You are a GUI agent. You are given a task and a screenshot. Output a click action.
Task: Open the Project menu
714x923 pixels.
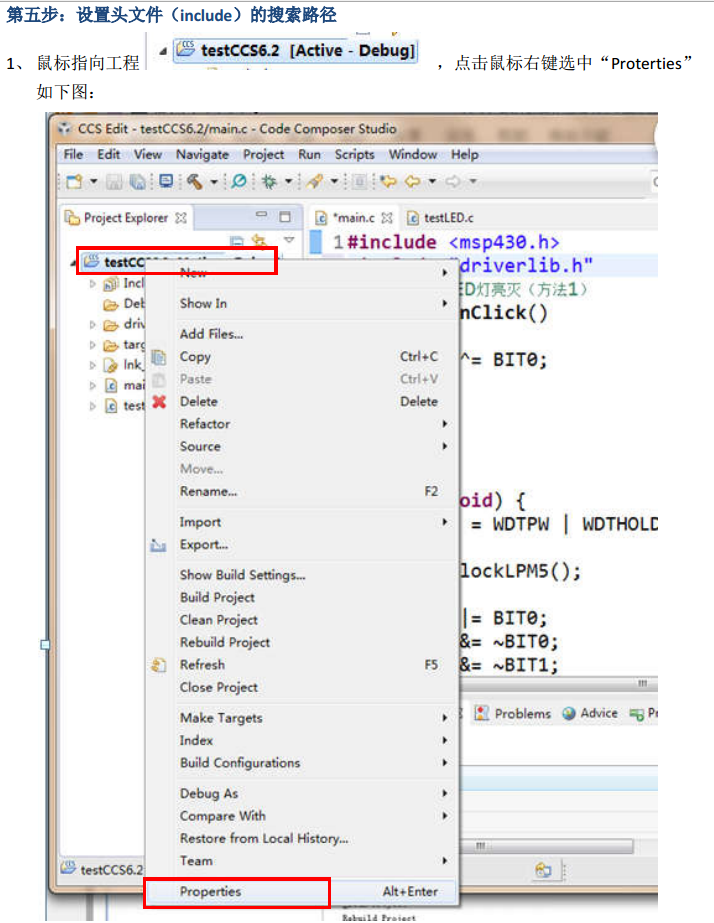[x=263, y=155]
